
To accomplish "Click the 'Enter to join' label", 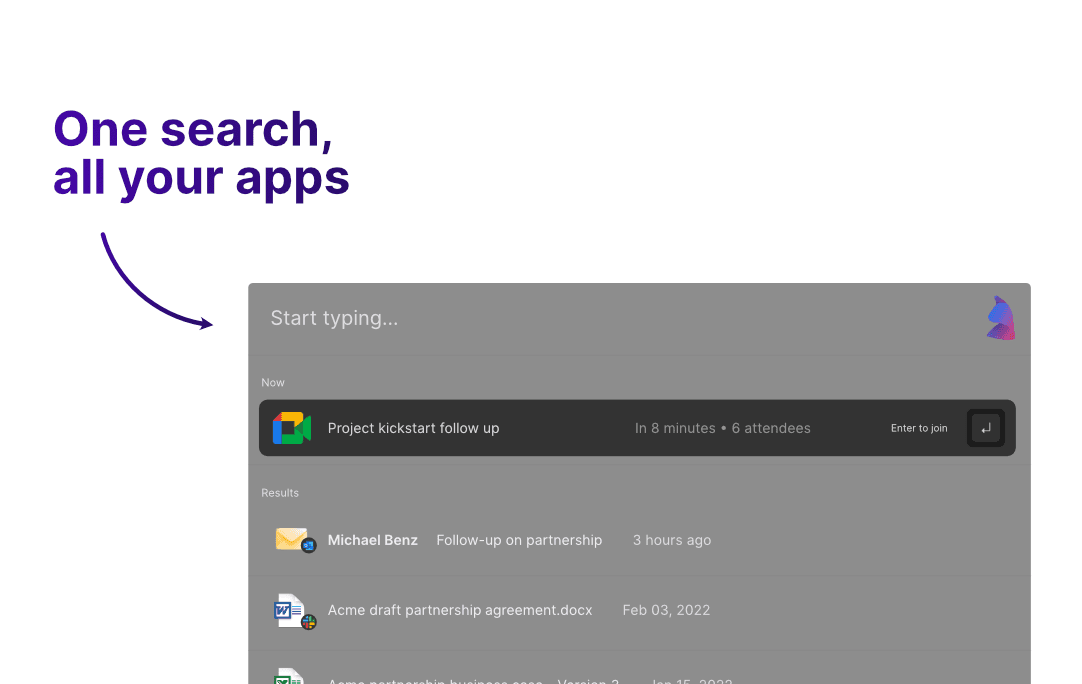I will [x=918, y=428].
